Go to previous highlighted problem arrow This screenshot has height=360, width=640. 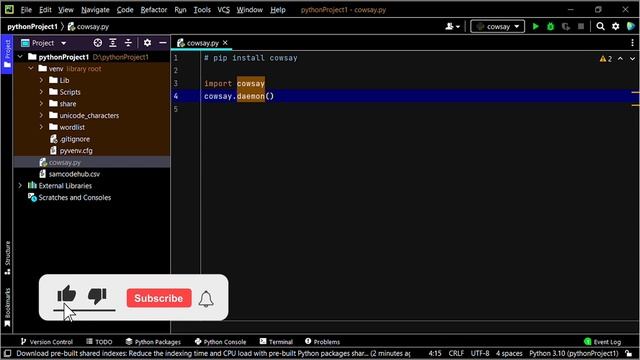[620, 59]
